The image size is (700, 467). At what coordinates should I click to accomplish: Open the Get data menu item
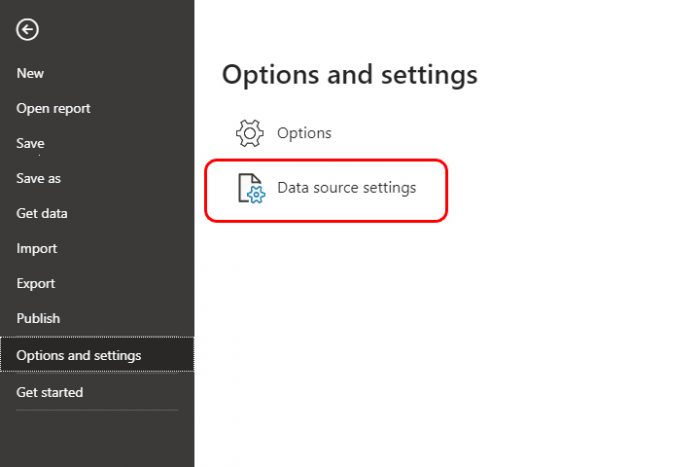[x=42, y=213]
